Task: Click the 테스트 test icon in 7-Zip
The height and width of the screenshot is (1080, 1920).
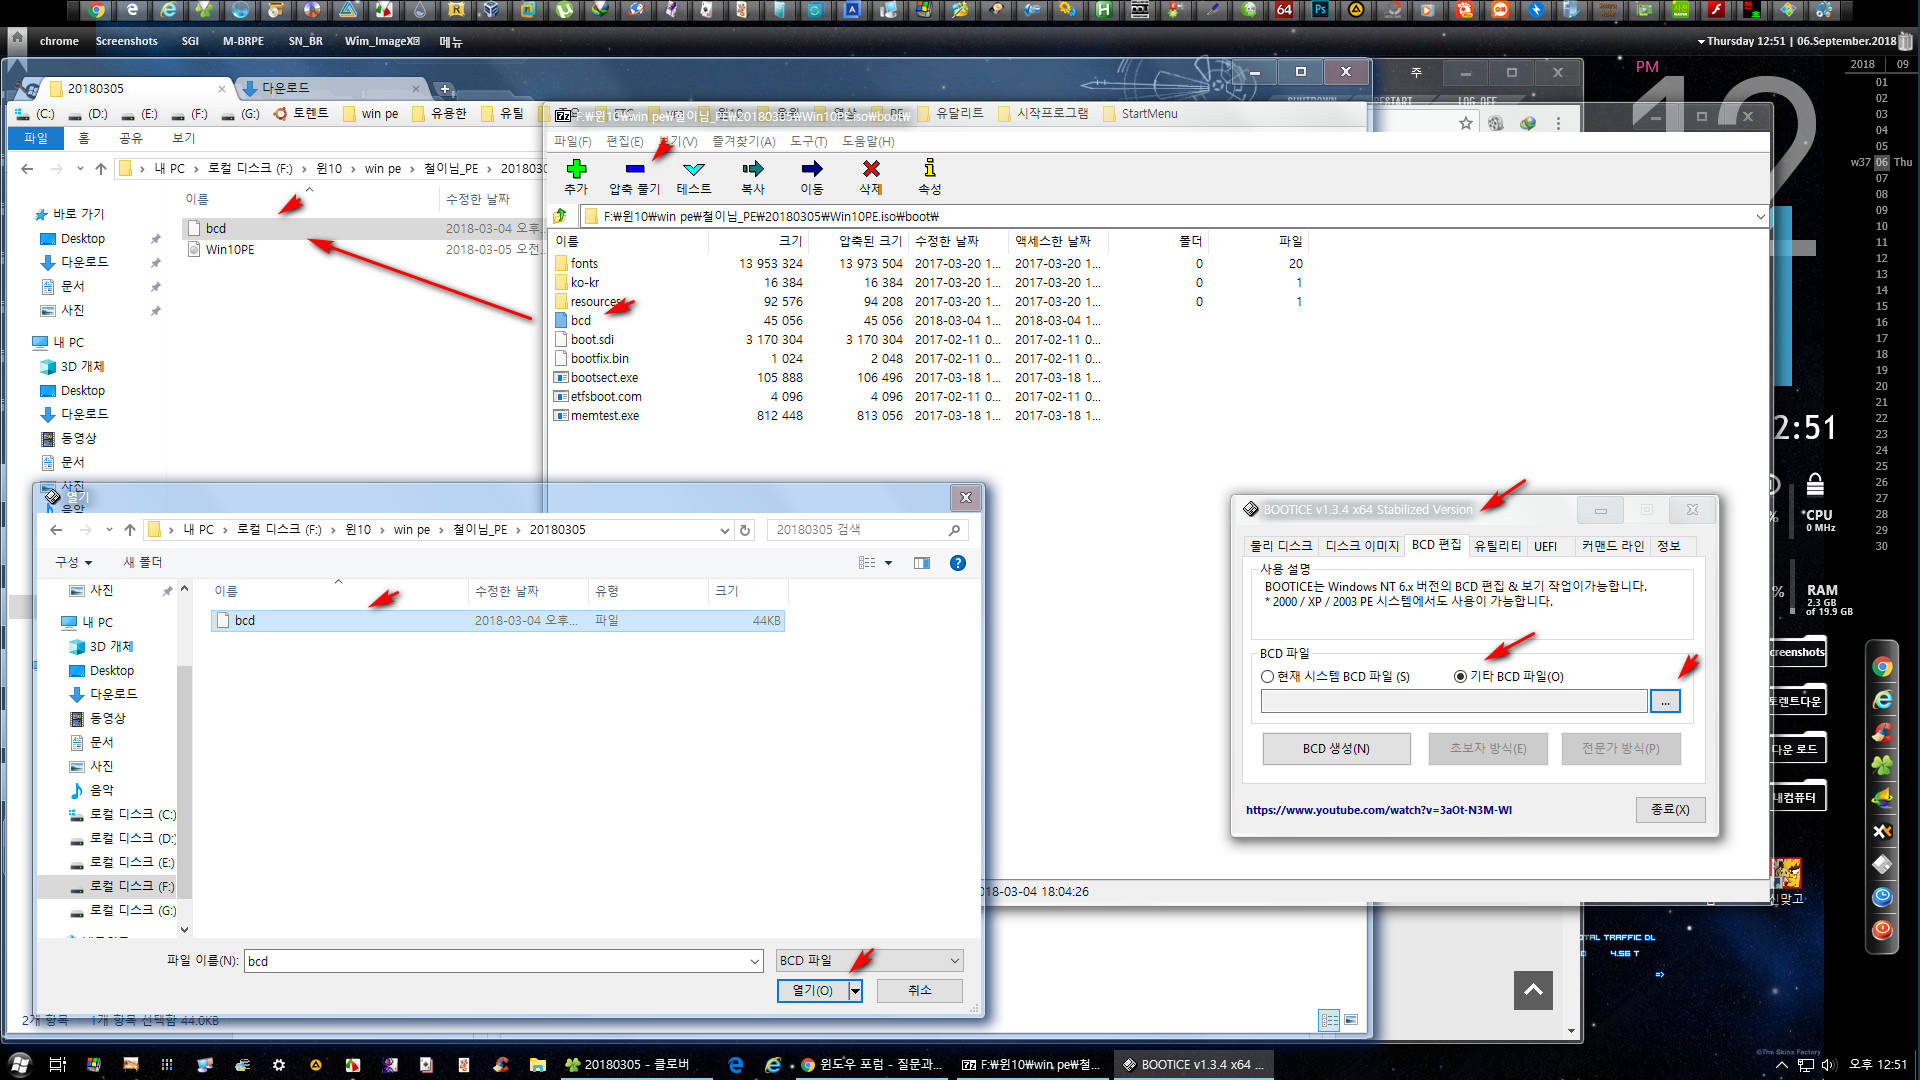Action: (x=693, y=169)
